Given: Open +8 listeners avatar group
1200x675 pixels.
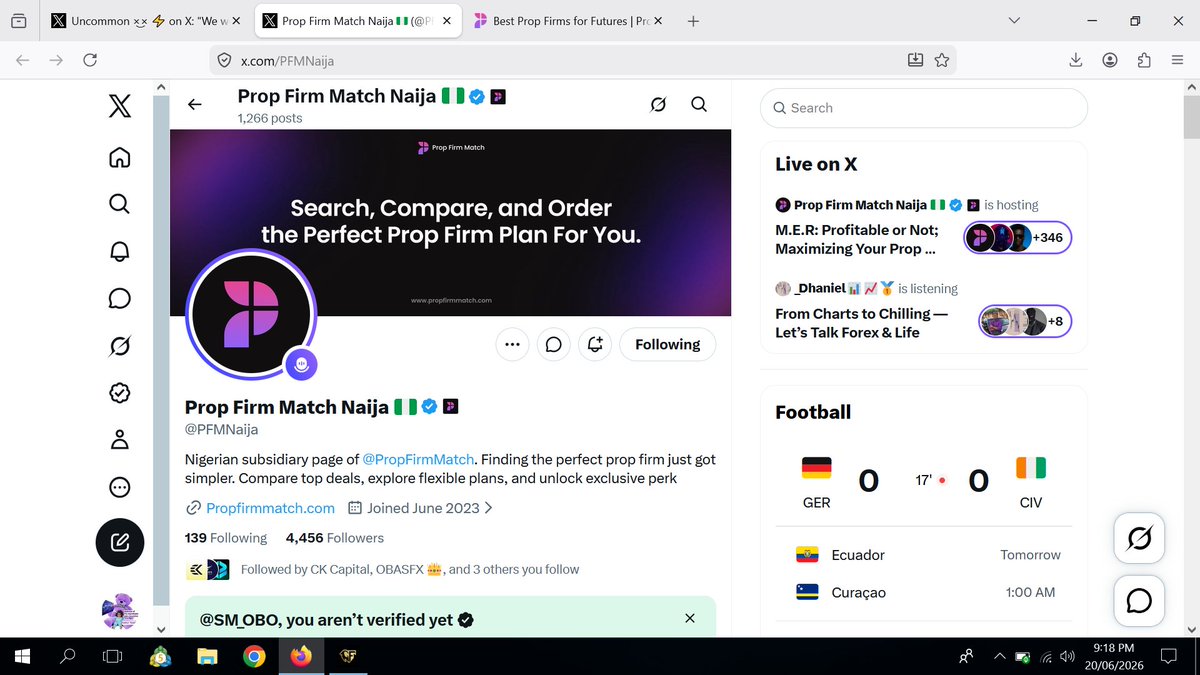Looking at the screenshot, I should (x=1025, y=321).
